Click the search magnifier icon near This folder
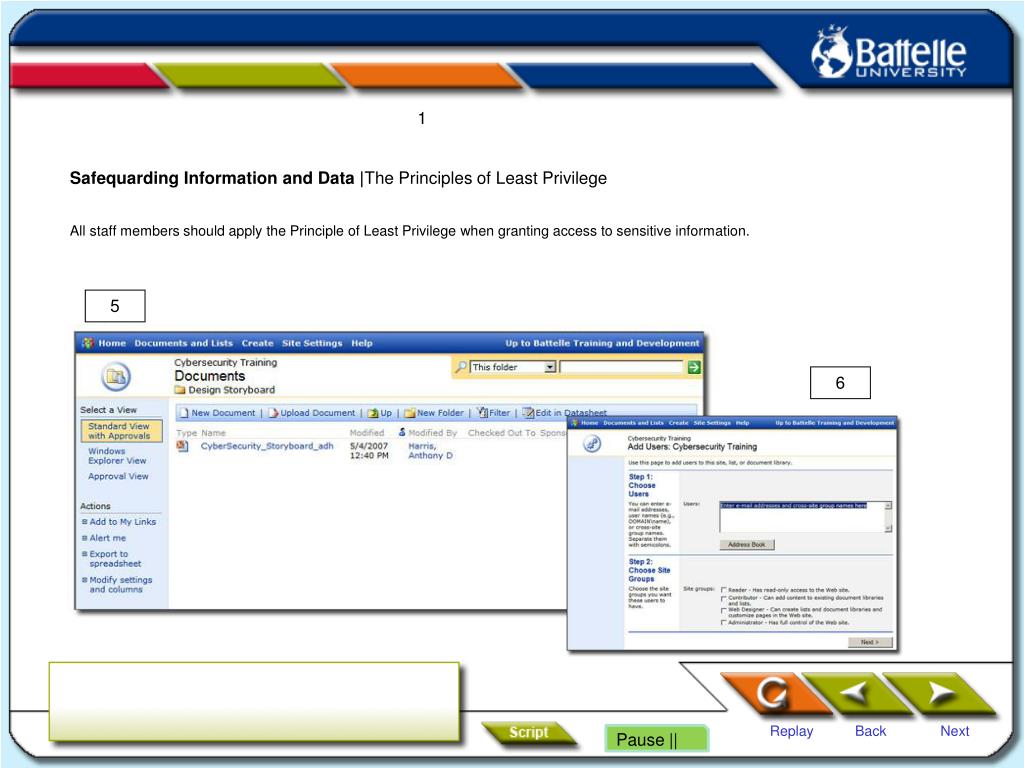Screen dimensions: 1024x768 click(x=461, y=367)
